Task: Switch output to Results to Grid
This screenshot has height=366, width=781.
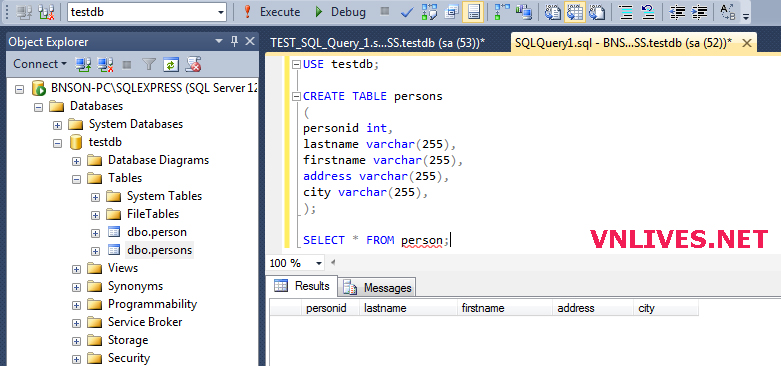Action: pyautogui.click(x=574, y=12)
